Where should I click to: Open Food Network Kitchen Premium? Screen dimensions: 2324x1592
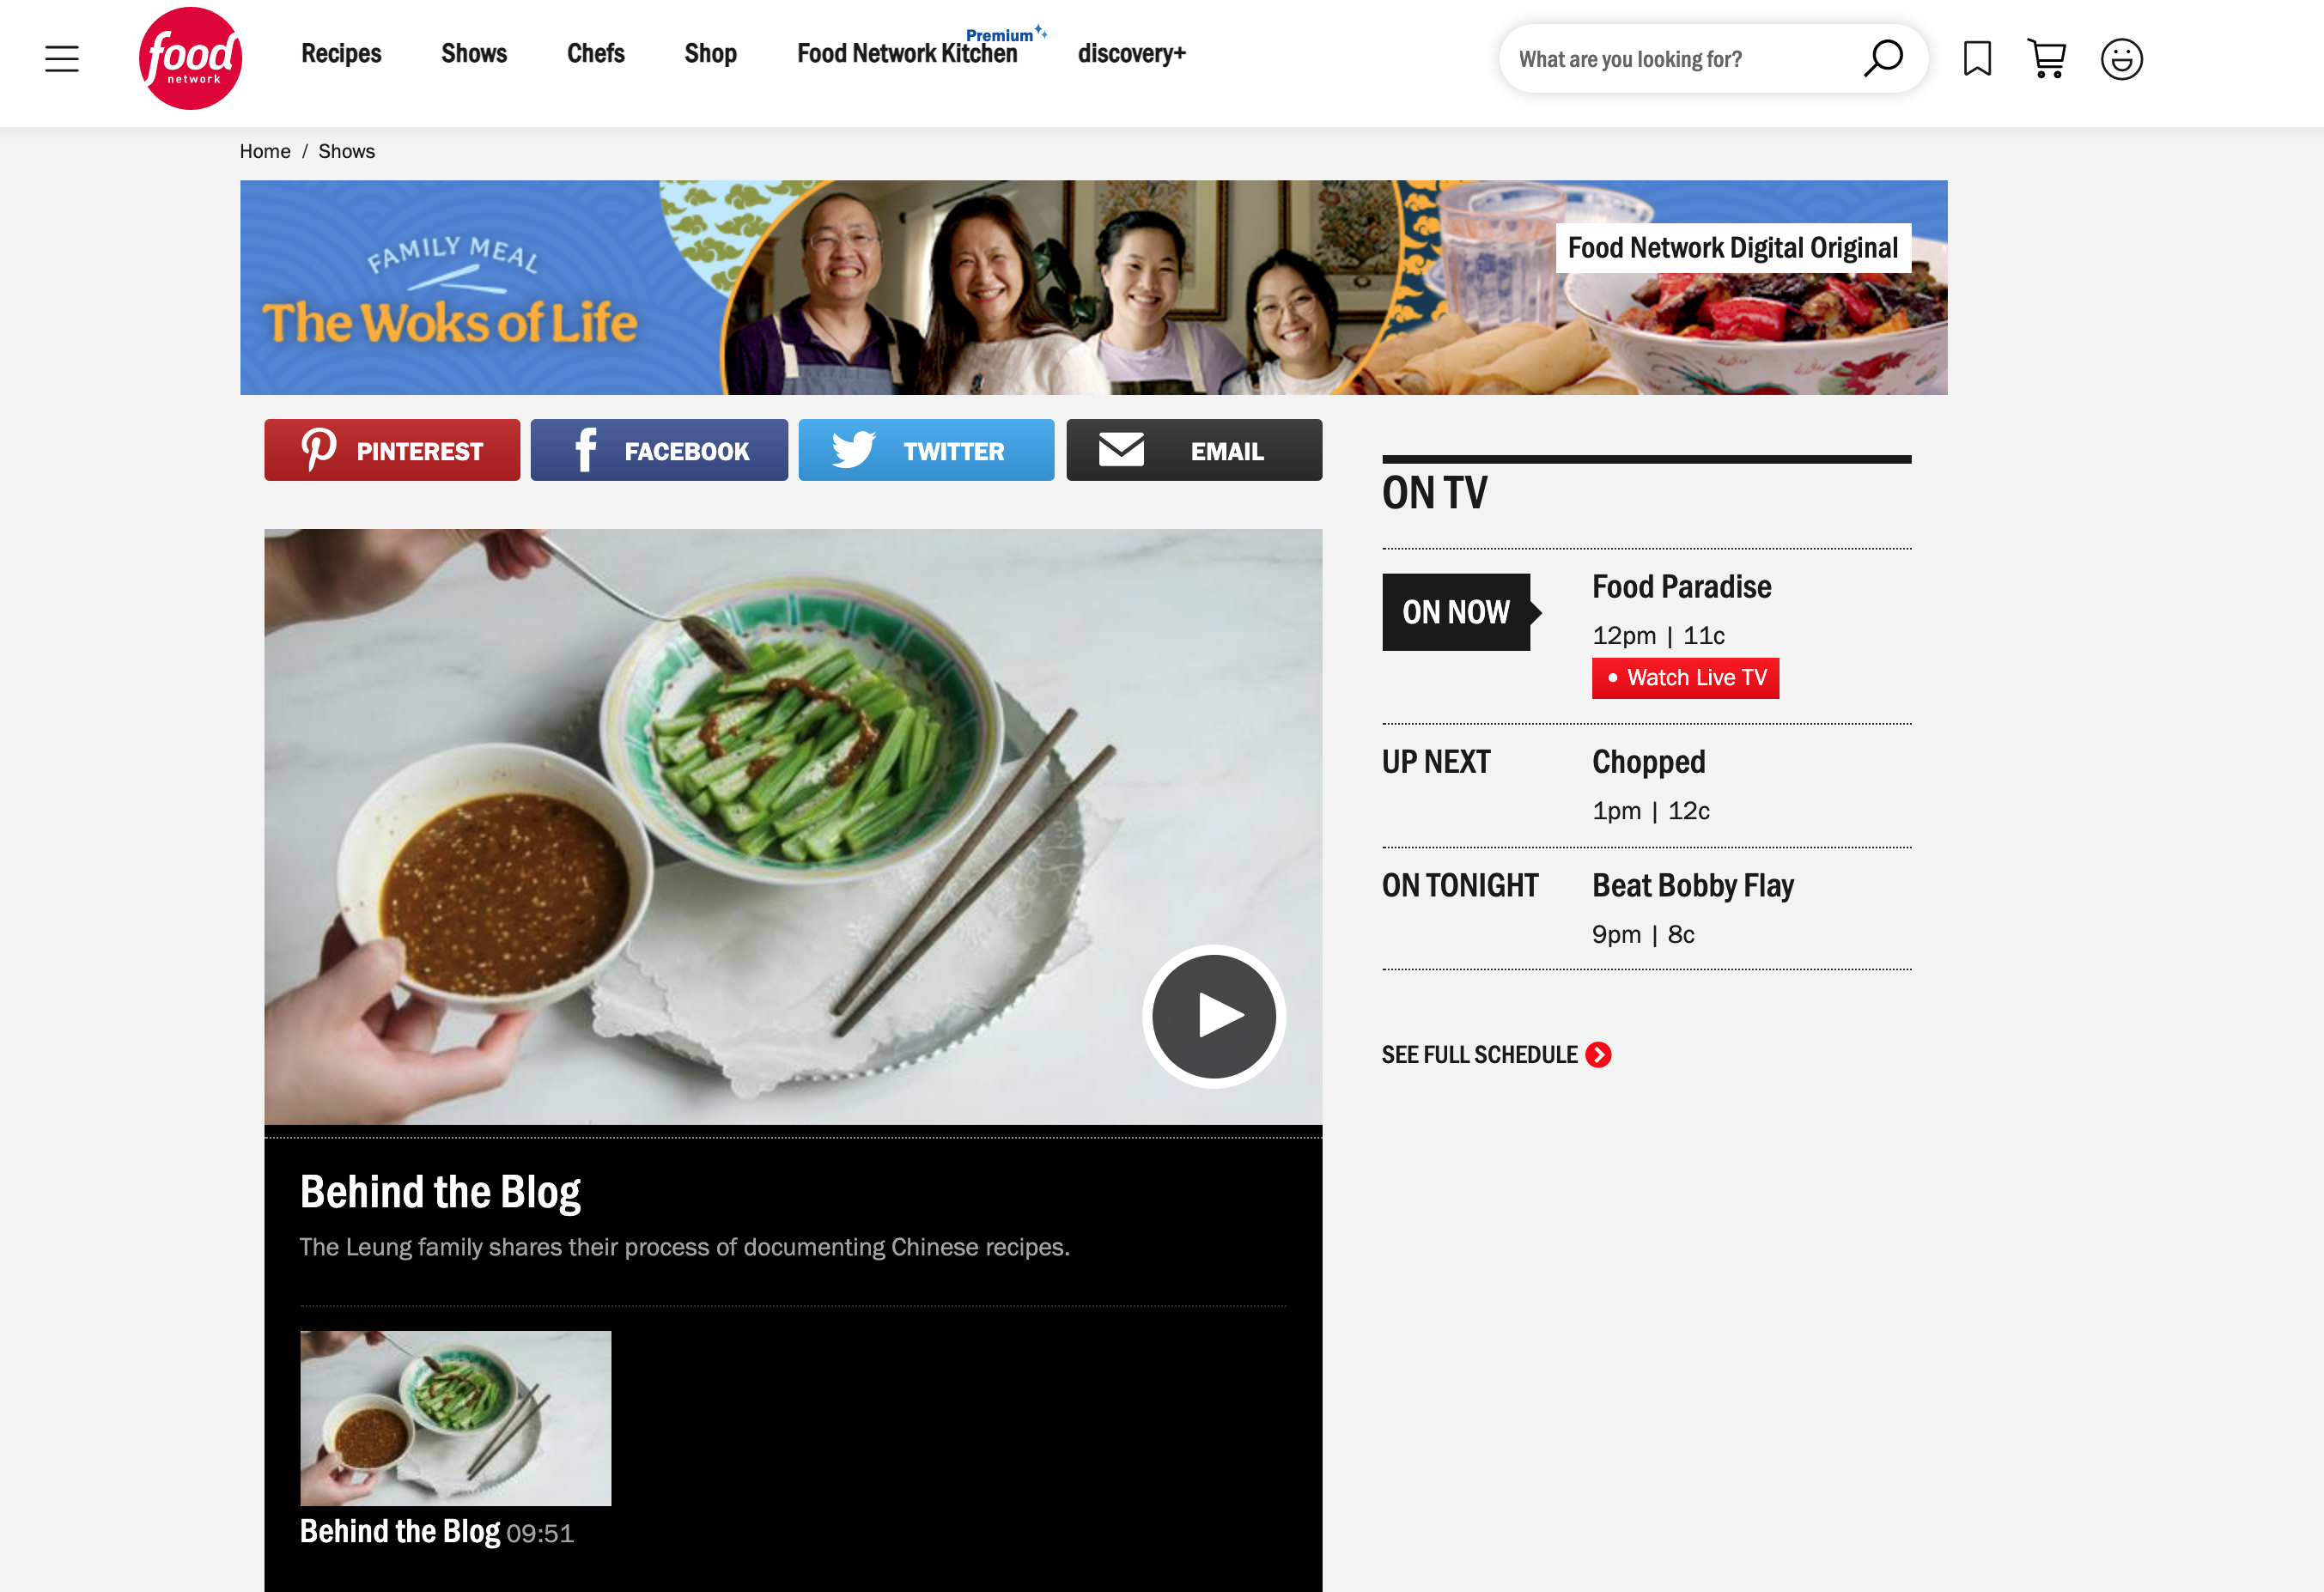tap(908, 53)
